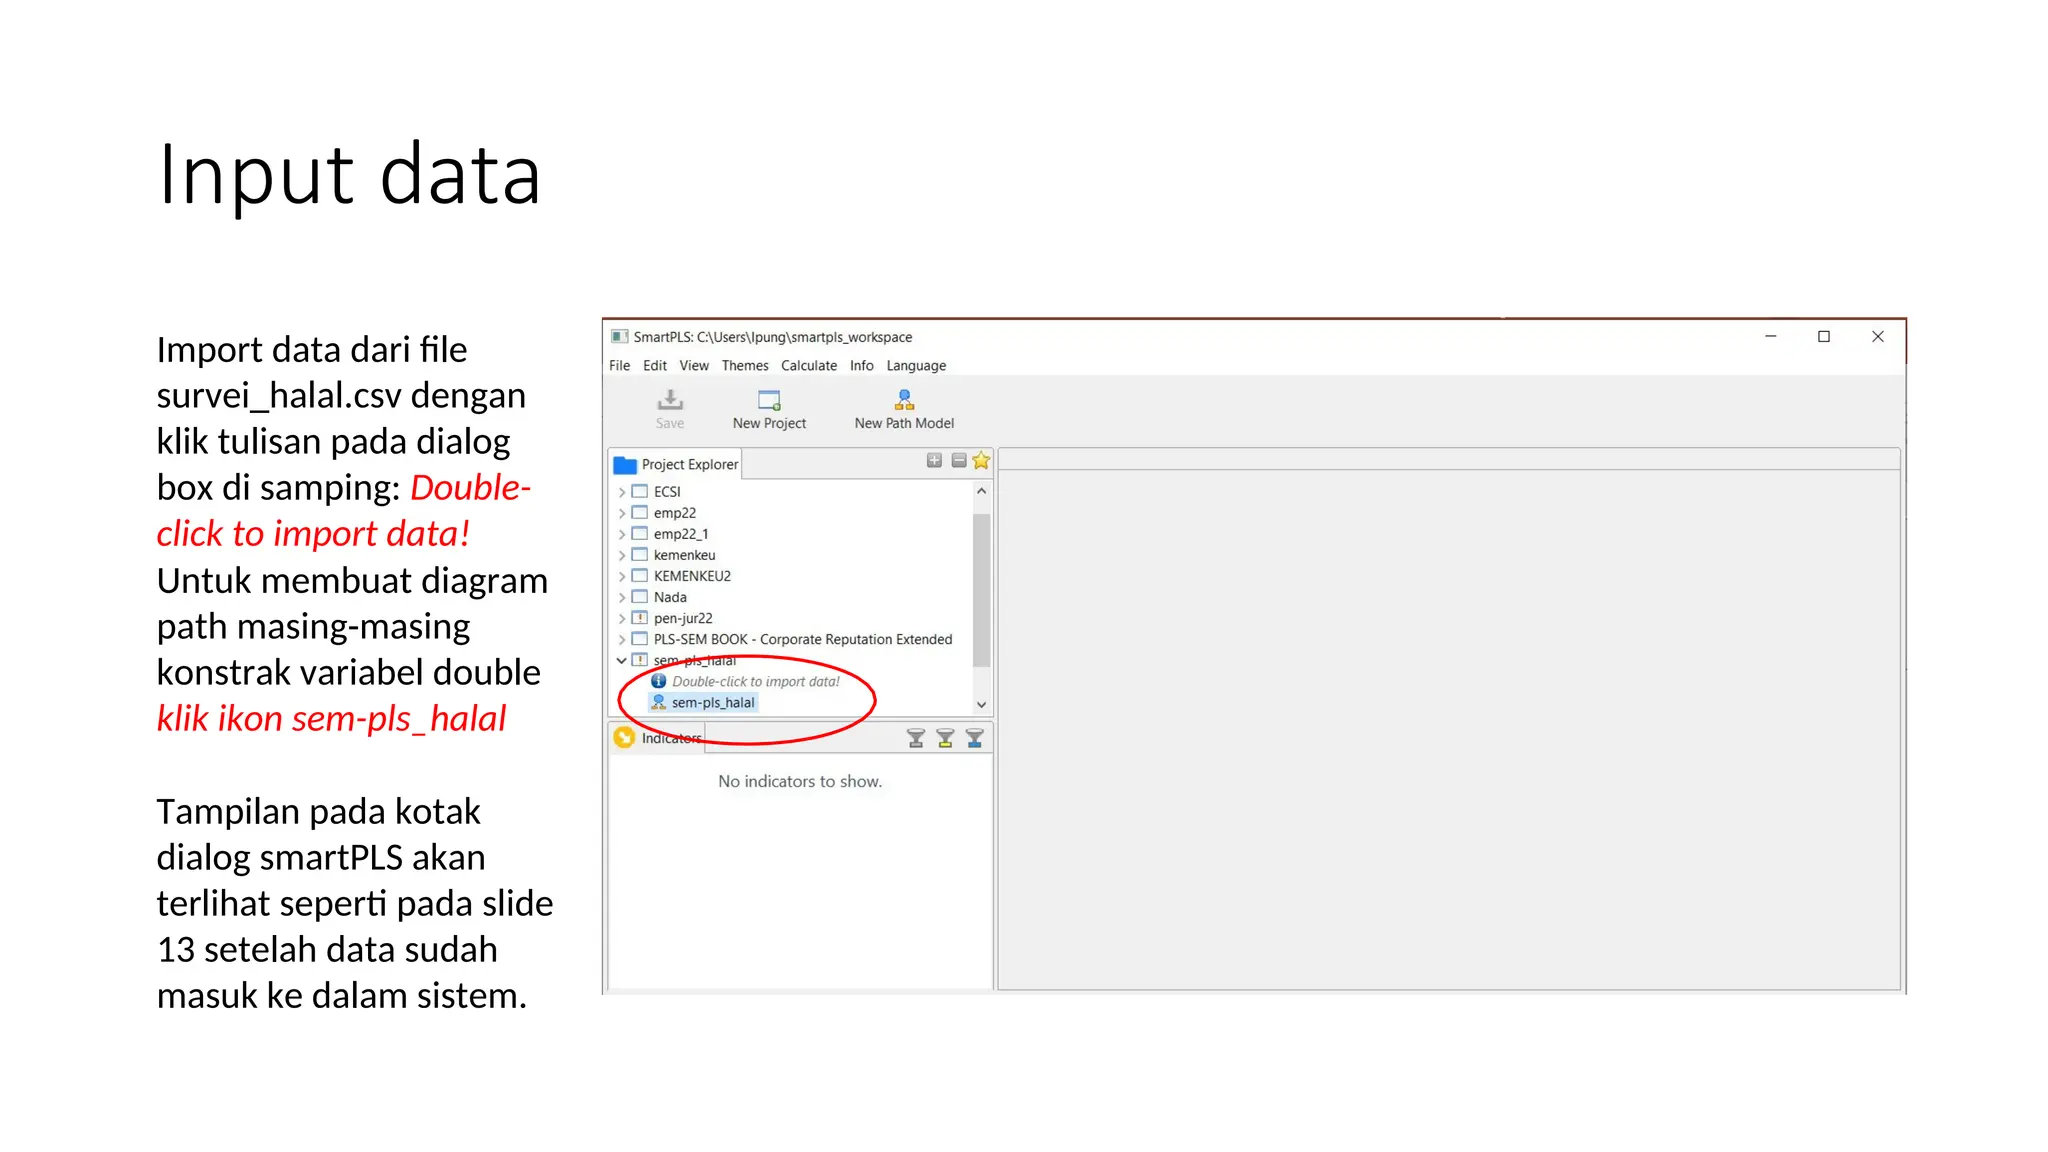Image resolution: width=2048 pixels, height=1152 pixels.
Task: Open the Calculate menu
Action: 809,366
